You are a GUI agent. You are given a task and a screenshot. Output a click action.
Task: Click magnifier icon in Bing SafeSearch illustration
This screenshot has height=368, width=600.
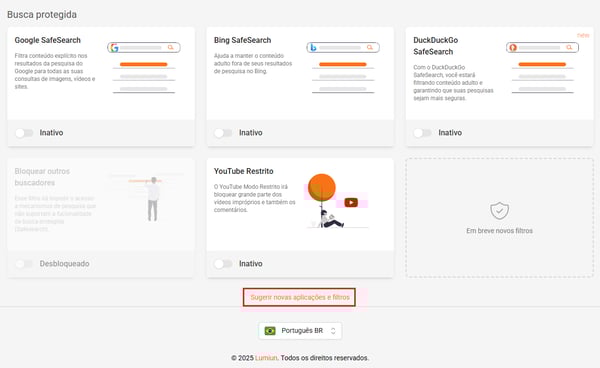pos(370,47)
